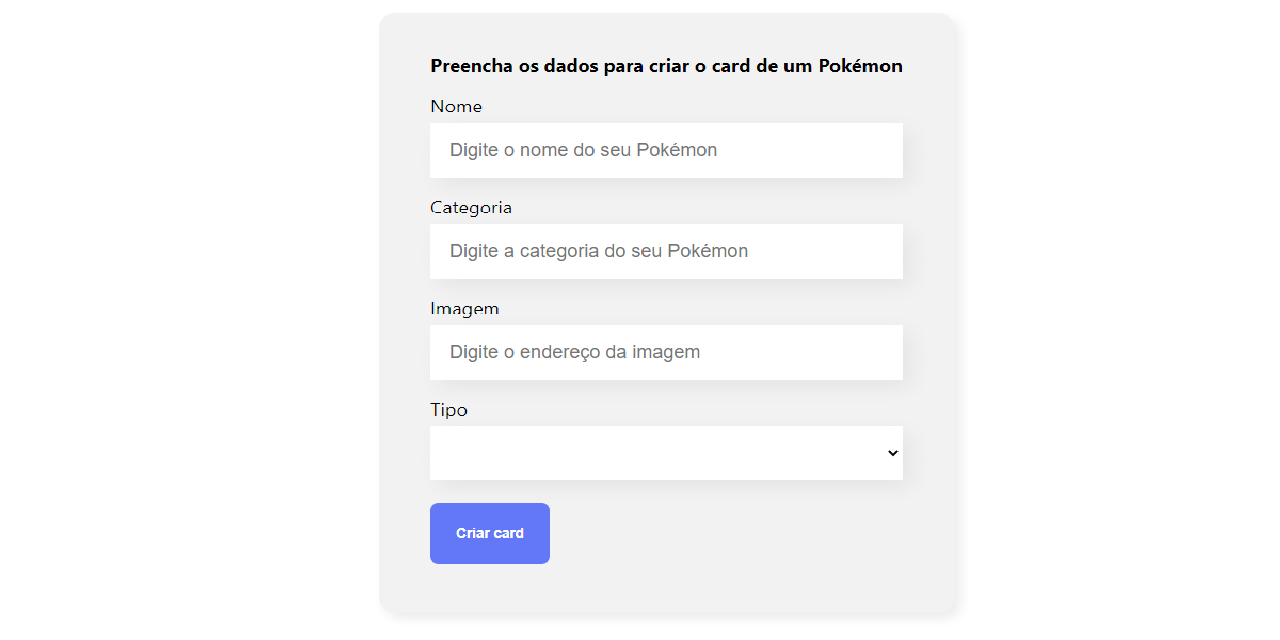Viewport: 1280px width, 640px height.
Task: Select the Pokémon type combo box
Action: tap(666, 452)
